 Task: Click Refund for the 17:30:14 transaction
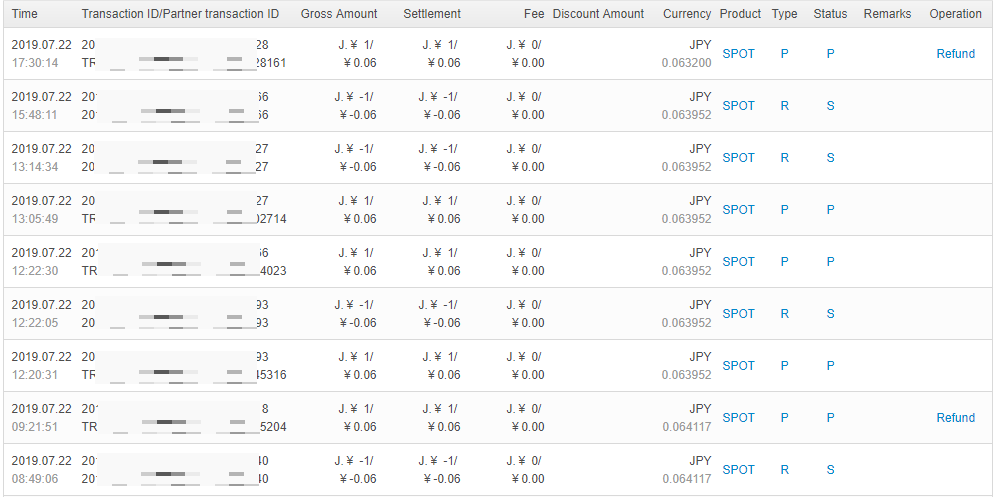955,54
